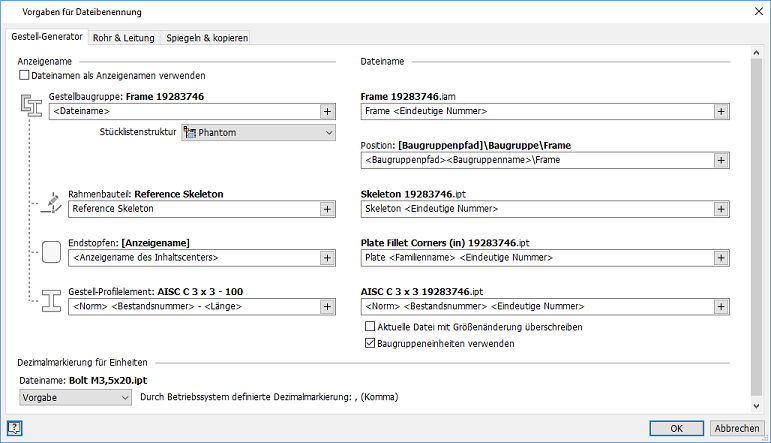Click the AISC Norm Bestandsnummer filename field
Image resolution: width=771 pixels, height=443 pixels.
click(x=536, y=306)
